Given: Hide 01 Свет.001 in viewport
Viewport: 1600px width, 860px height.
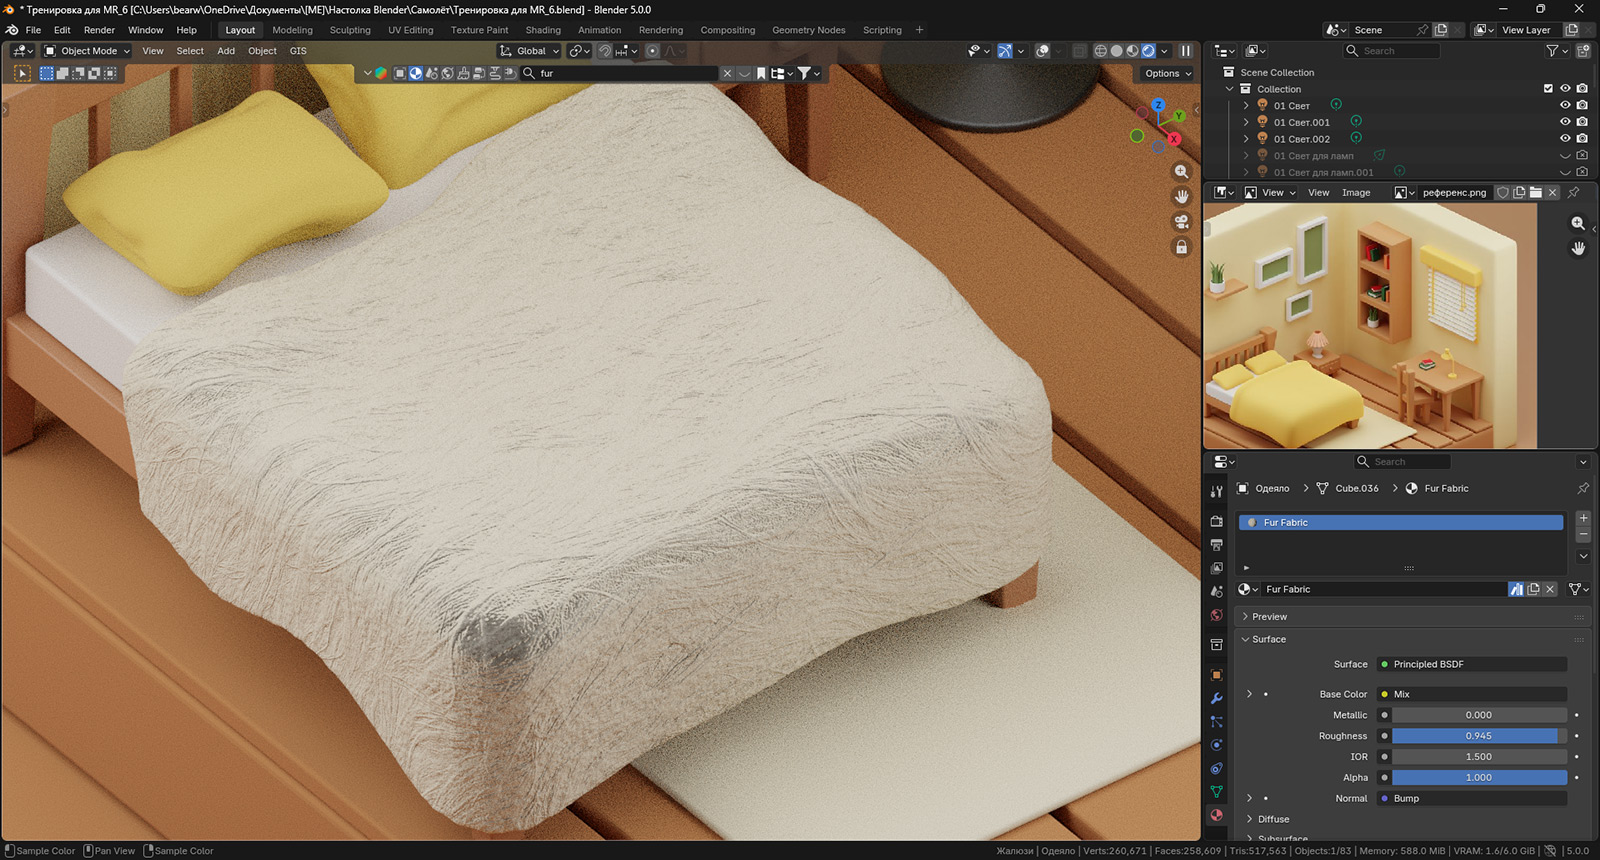Looking at the screenshot, I should pos(1565,122).
